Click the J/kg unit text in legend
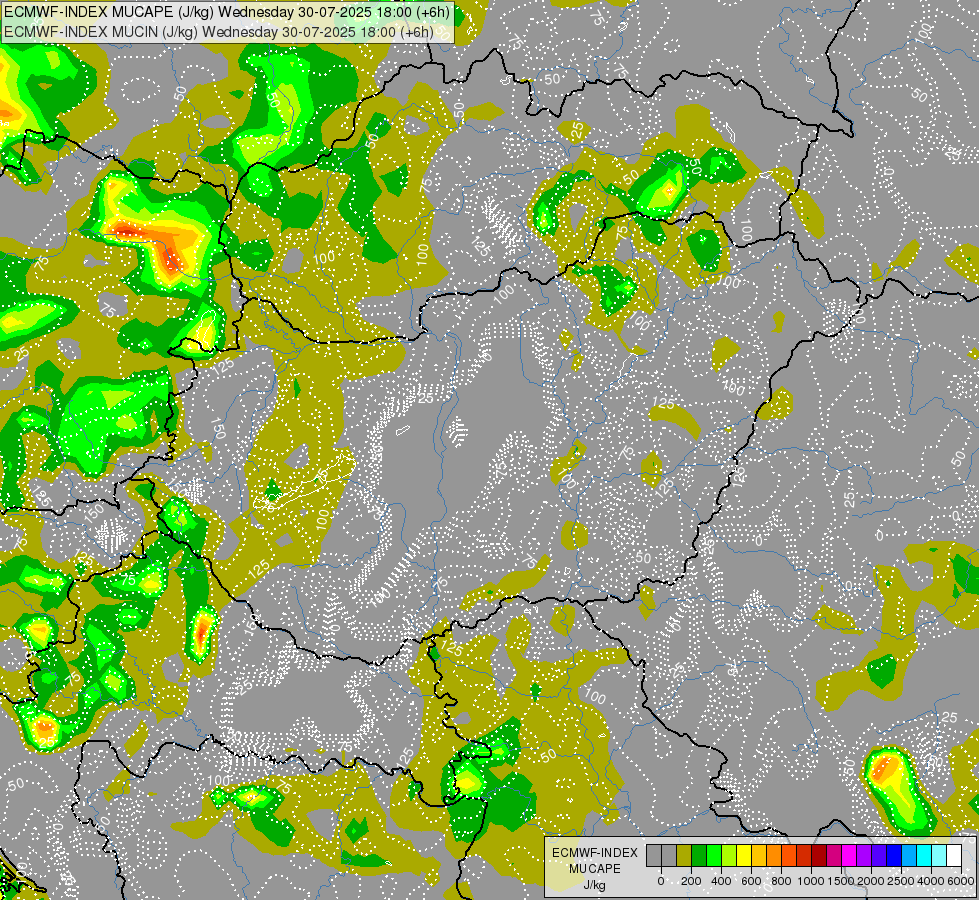The image size is (979, 900). tap(594, 885)
